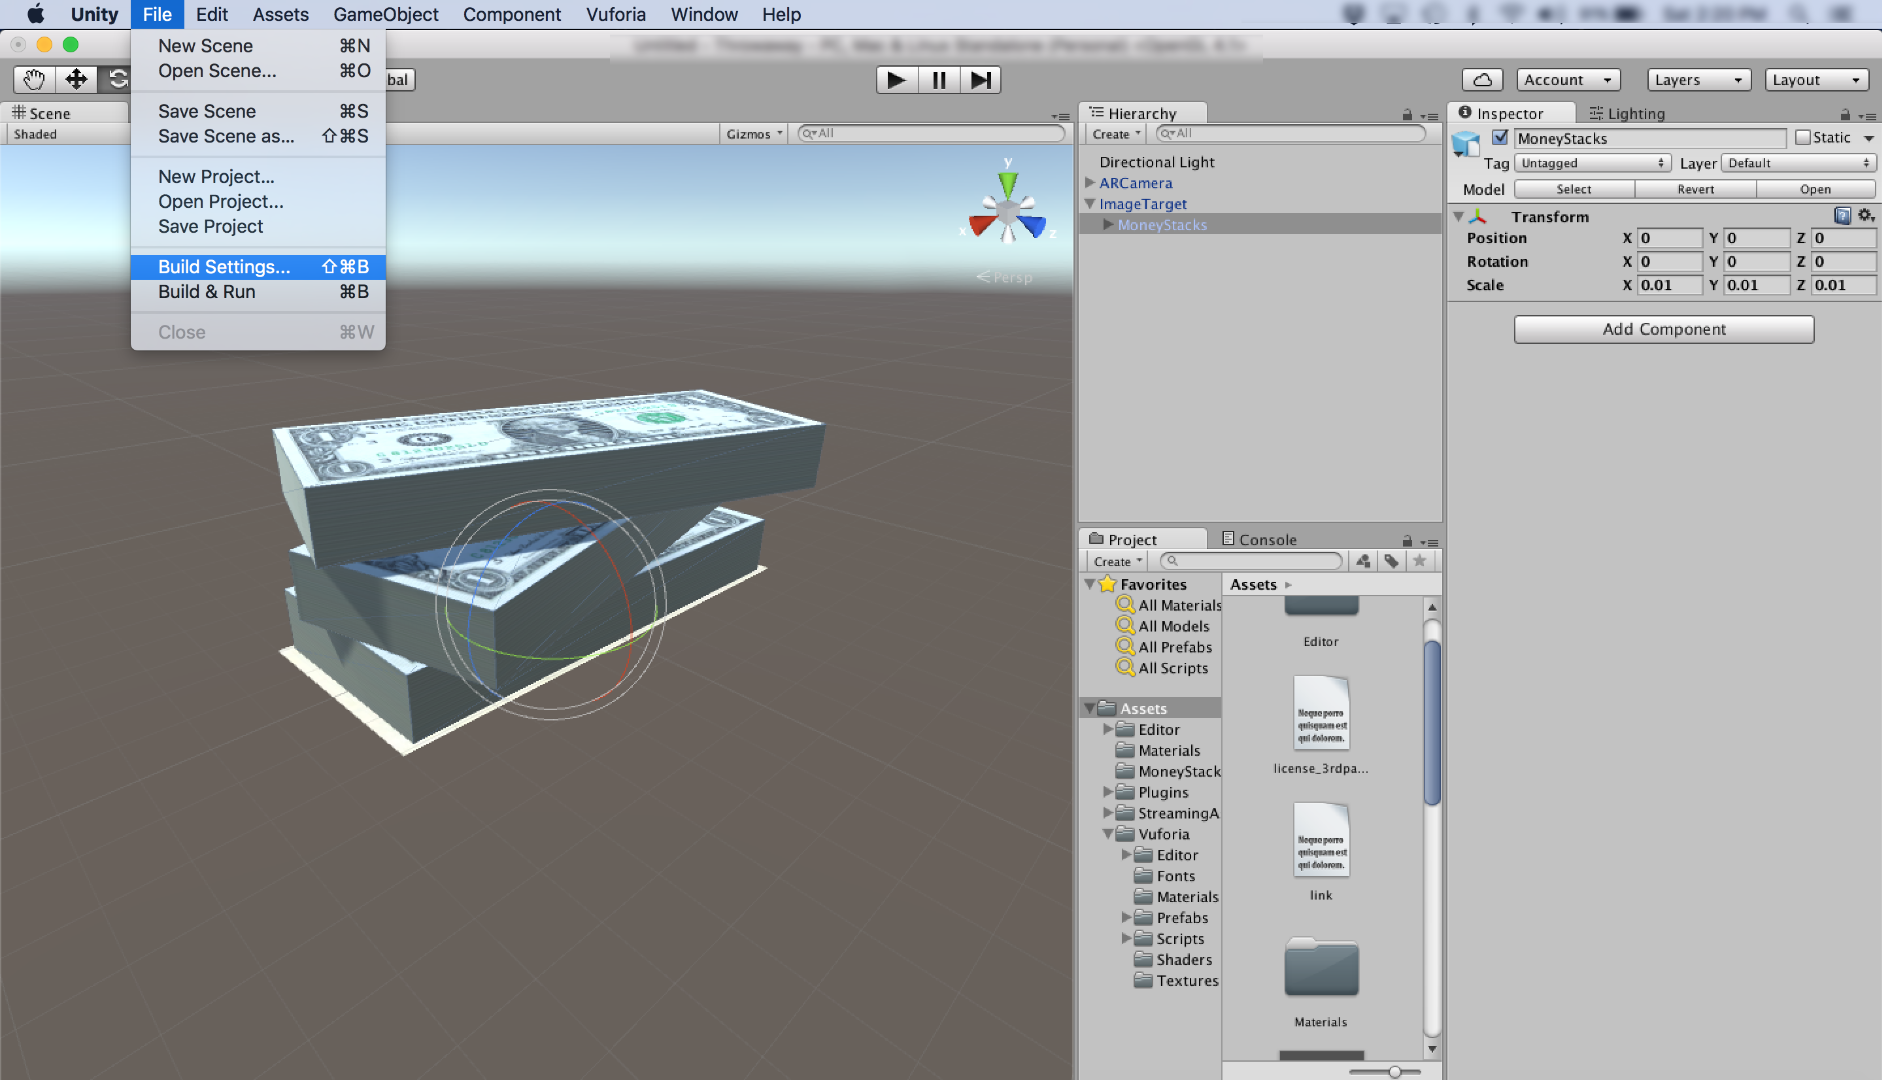Open search by type filter in Project panel
Screen dimensions: 1882x1080
(1363, 561)
